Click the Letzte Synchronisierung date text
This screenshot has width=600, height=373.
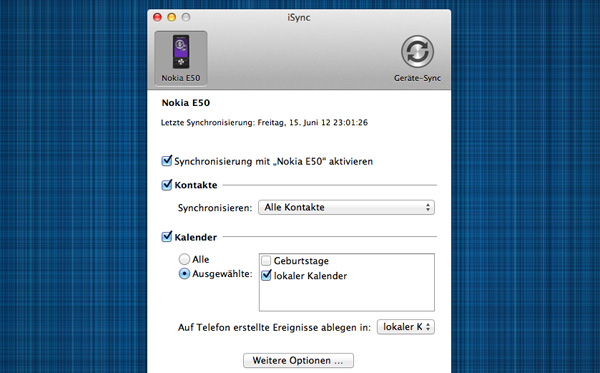264,122
